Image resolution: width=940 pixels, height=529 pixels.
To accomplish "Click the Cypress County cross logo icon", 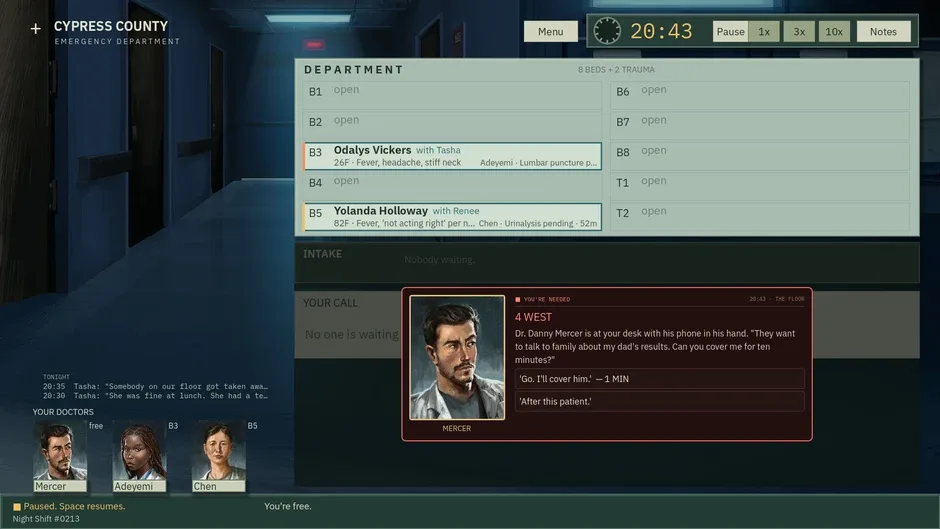I will 35,28.
